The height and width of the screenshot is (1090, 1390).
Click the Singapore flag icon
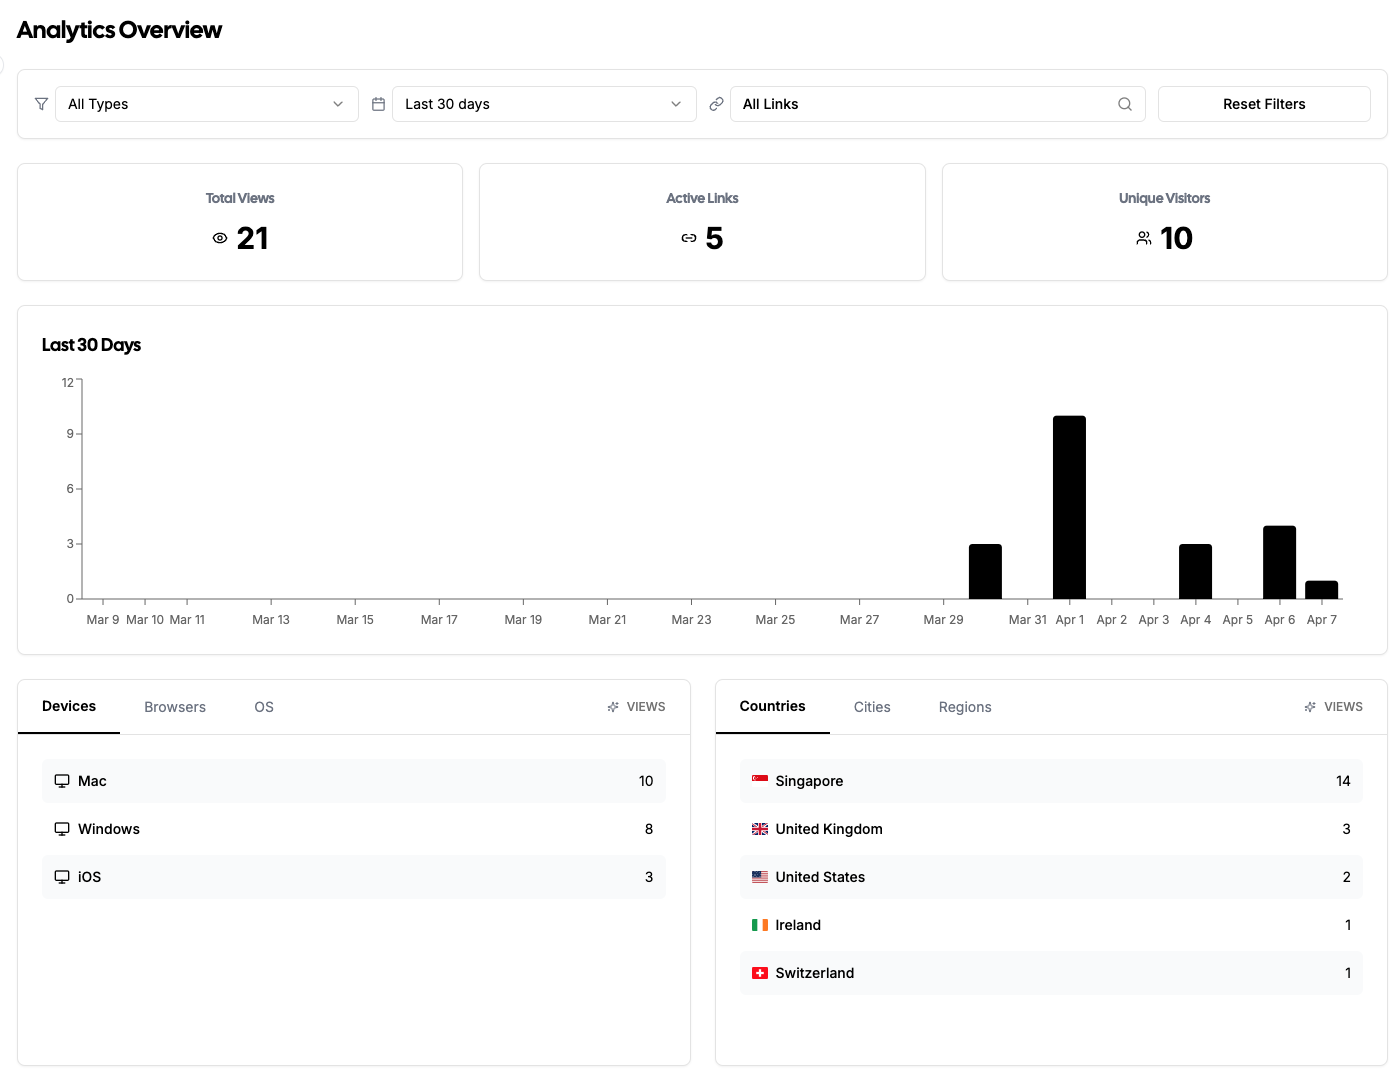point(760,780)
